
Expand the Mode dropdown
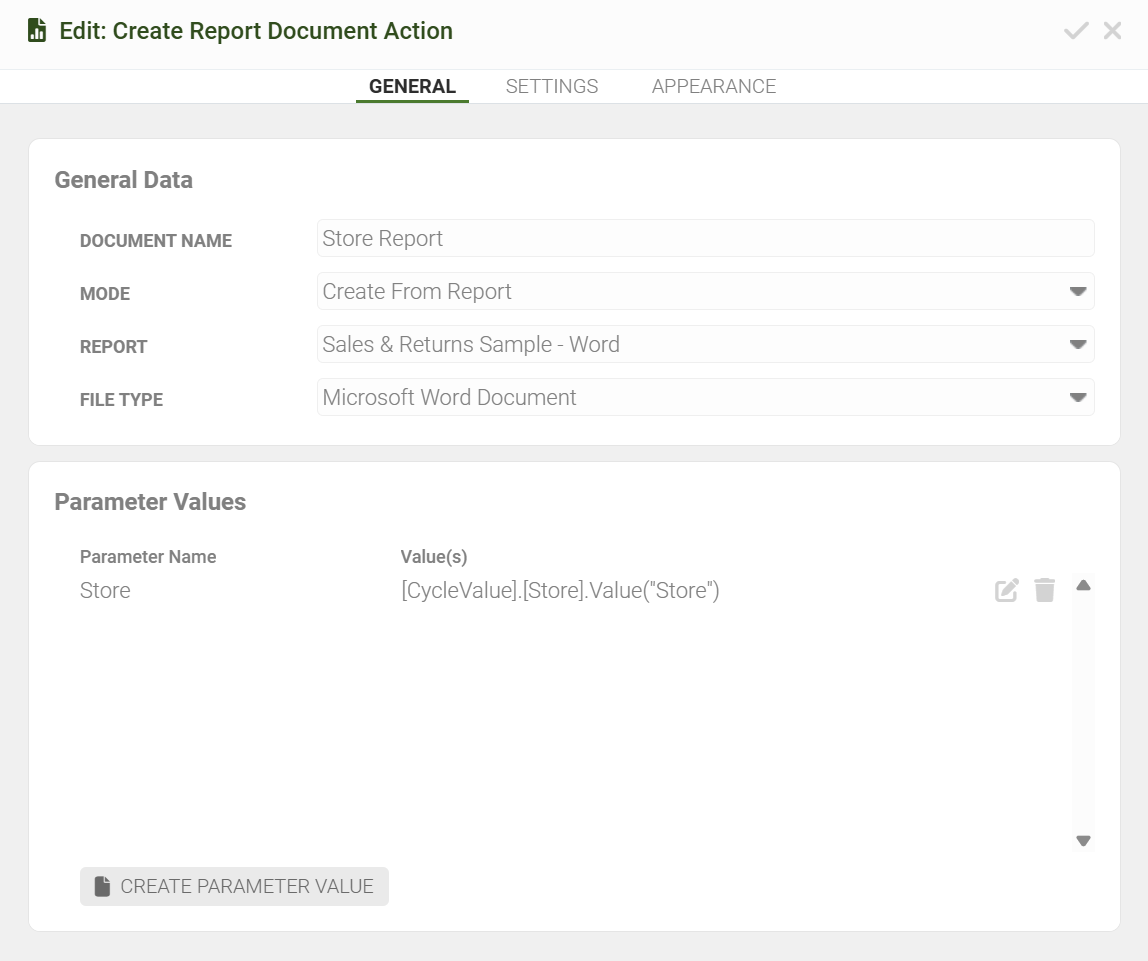(x=1077, y=292)
